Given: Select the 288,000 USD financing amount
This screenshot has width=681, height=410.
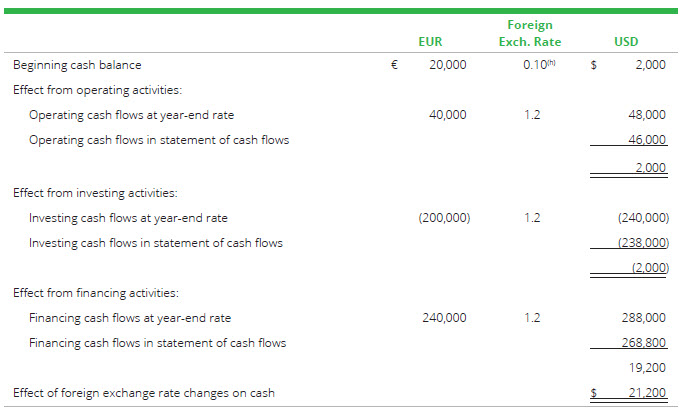Looking at the screenshot, I should [x=645, y=318].
